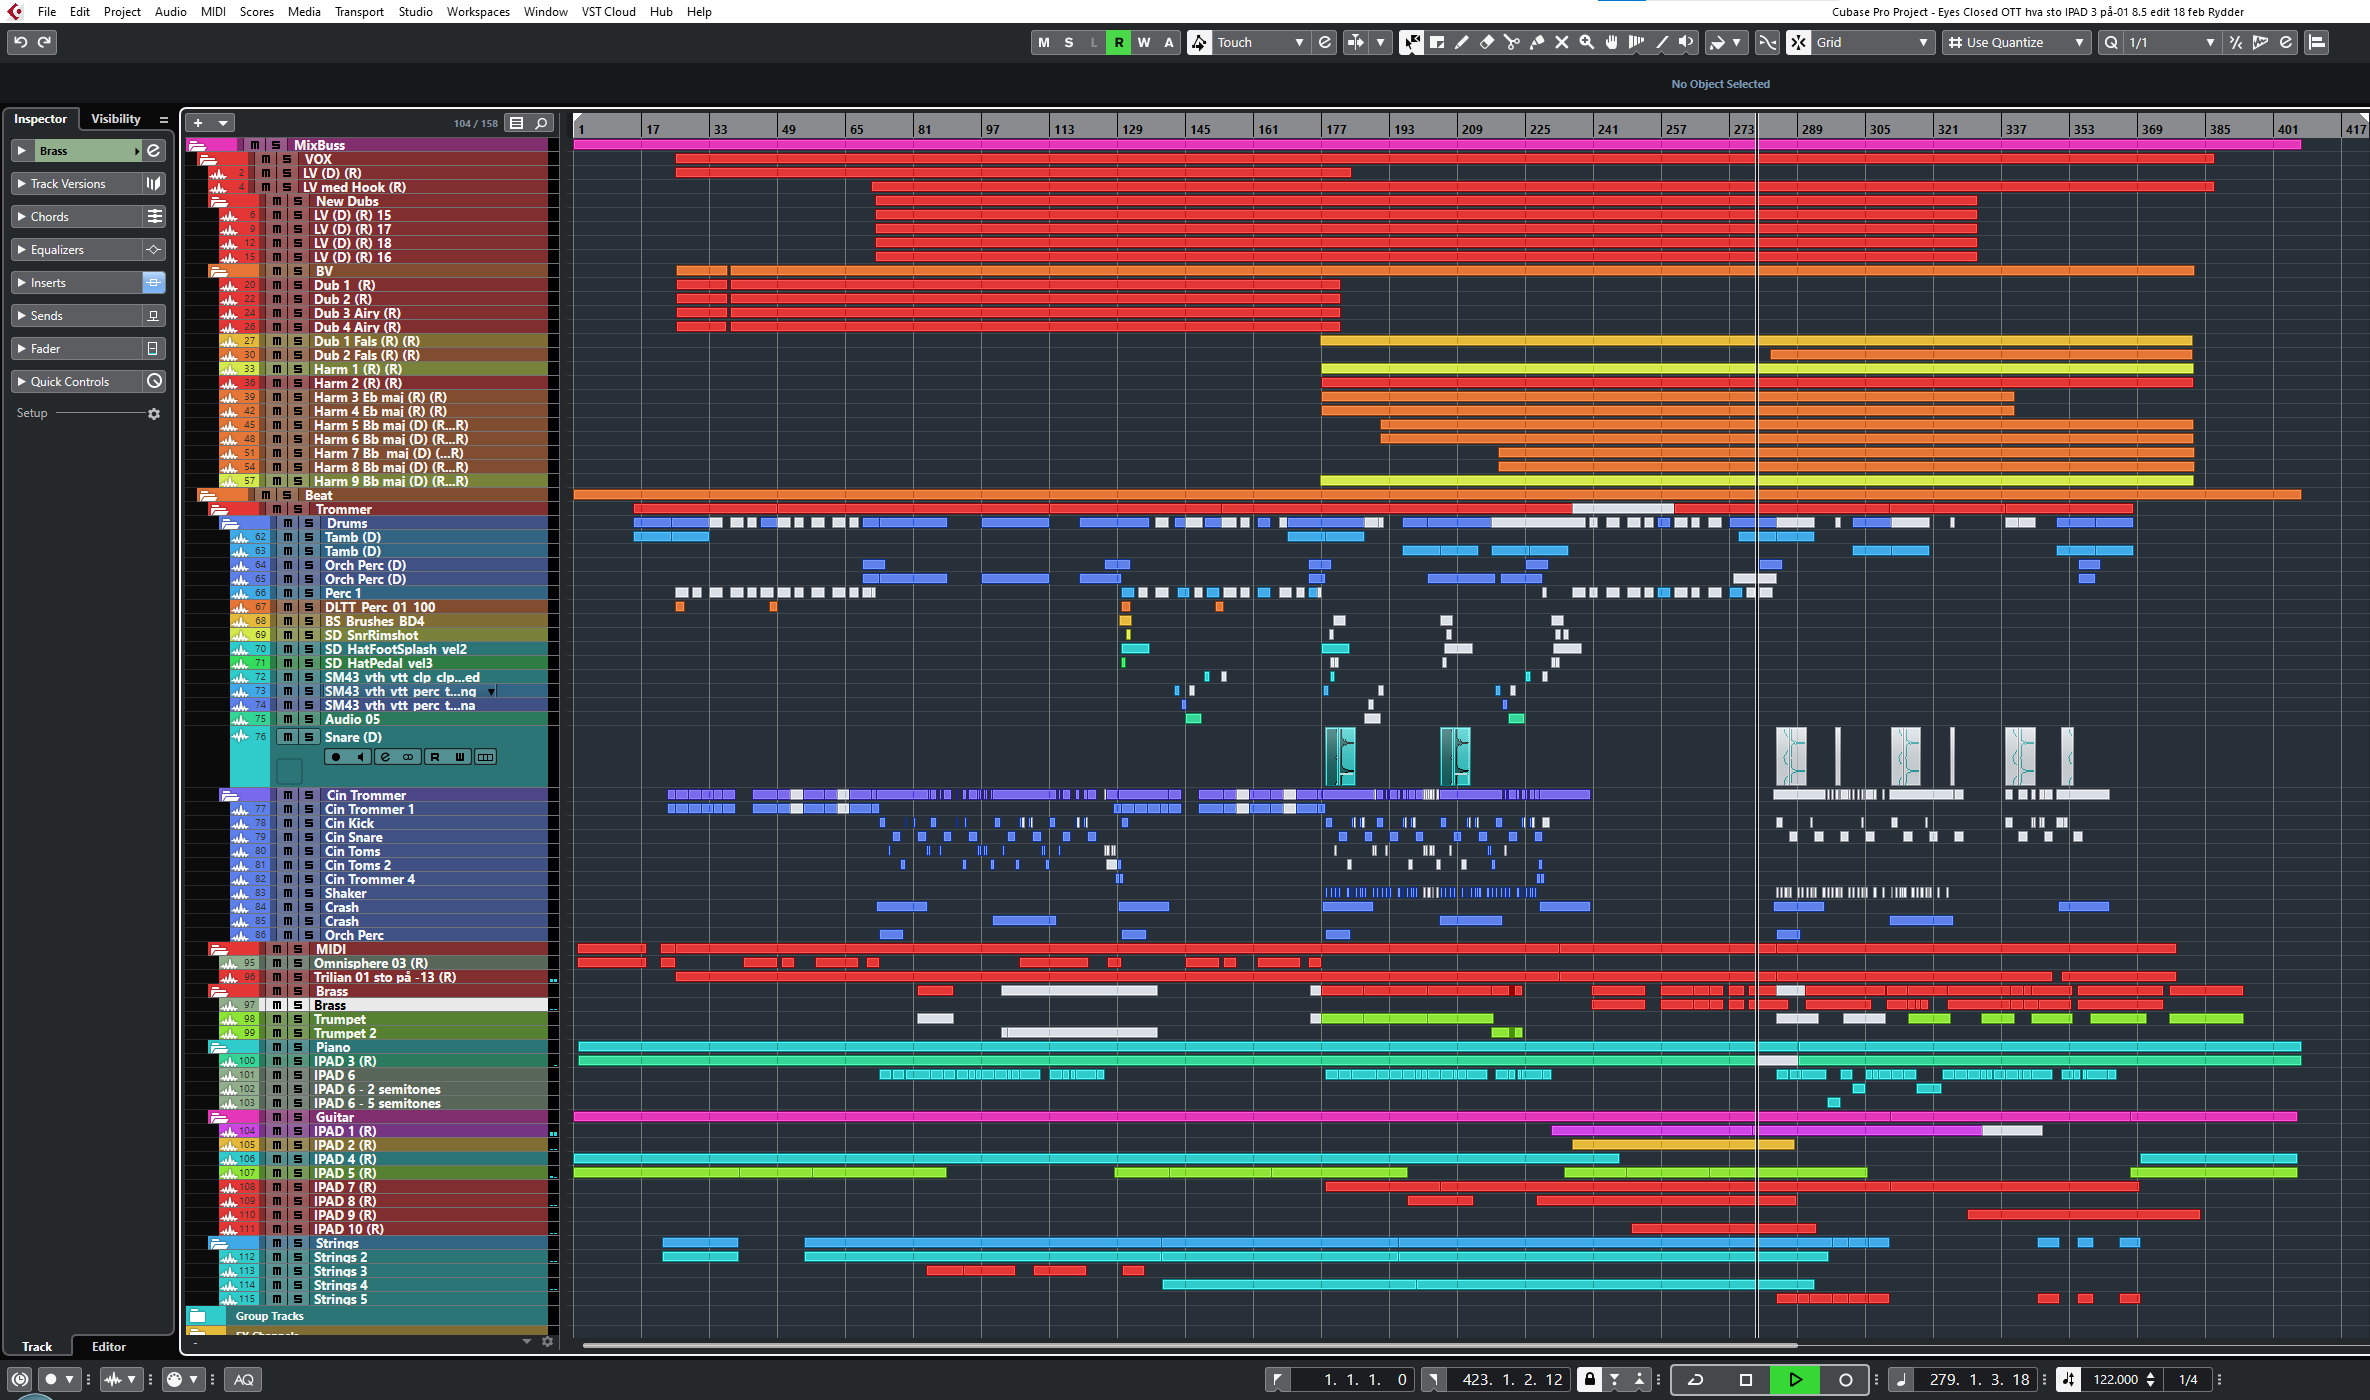Click the Add Track plus button
Image resolution: width=2370 pixels, height=1400 pixels.
tap(198, 123)
